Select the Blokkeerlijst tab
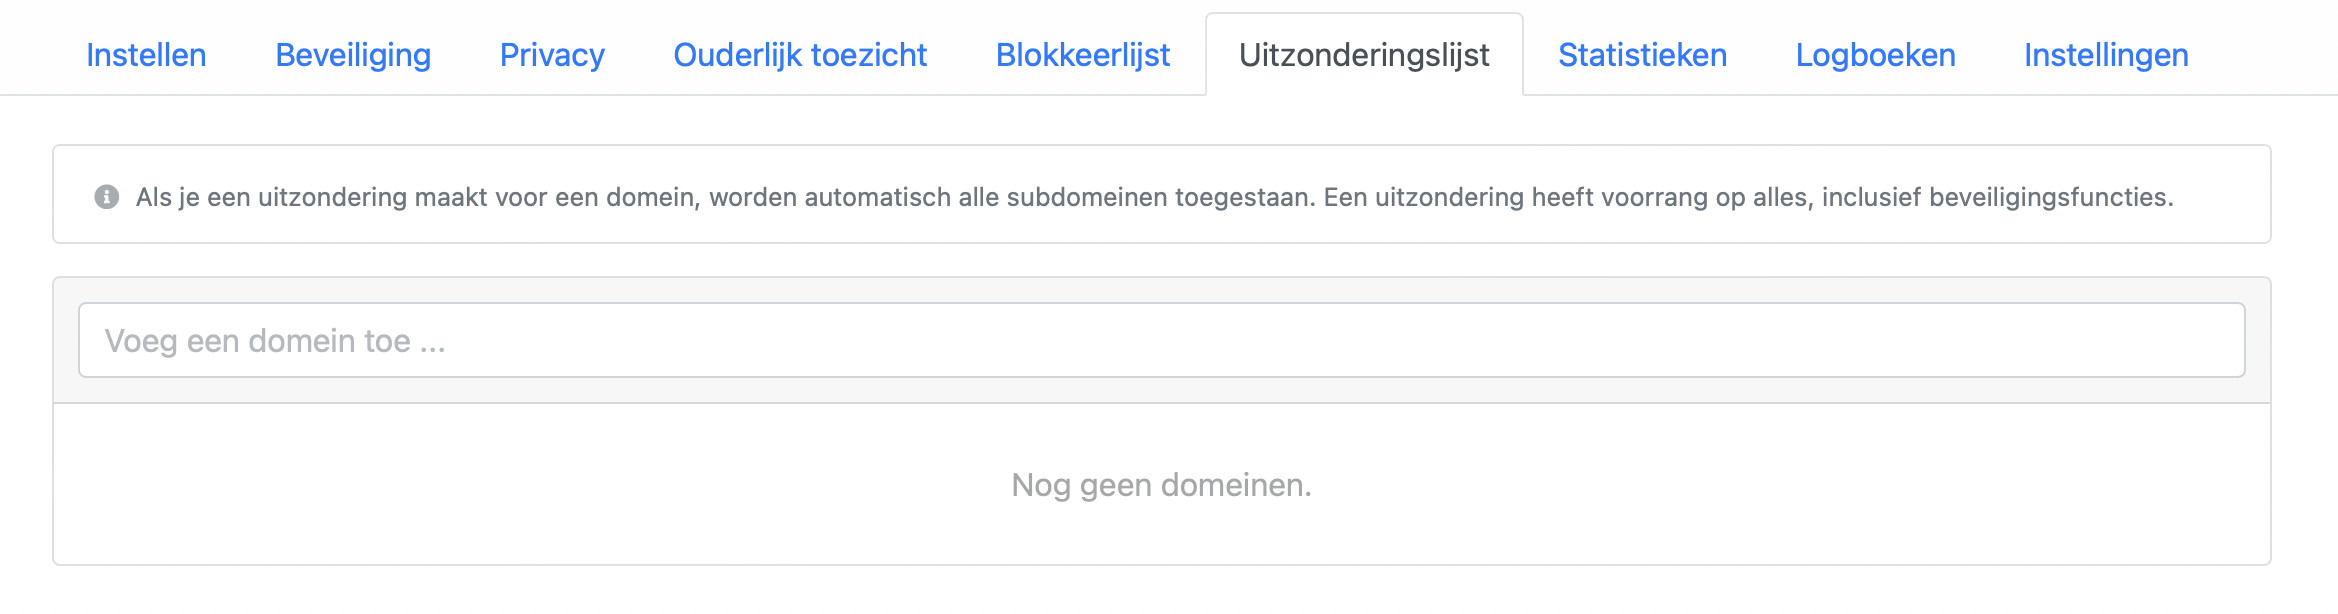This screenshot has height=614, width=2338. coord(1082,55)
